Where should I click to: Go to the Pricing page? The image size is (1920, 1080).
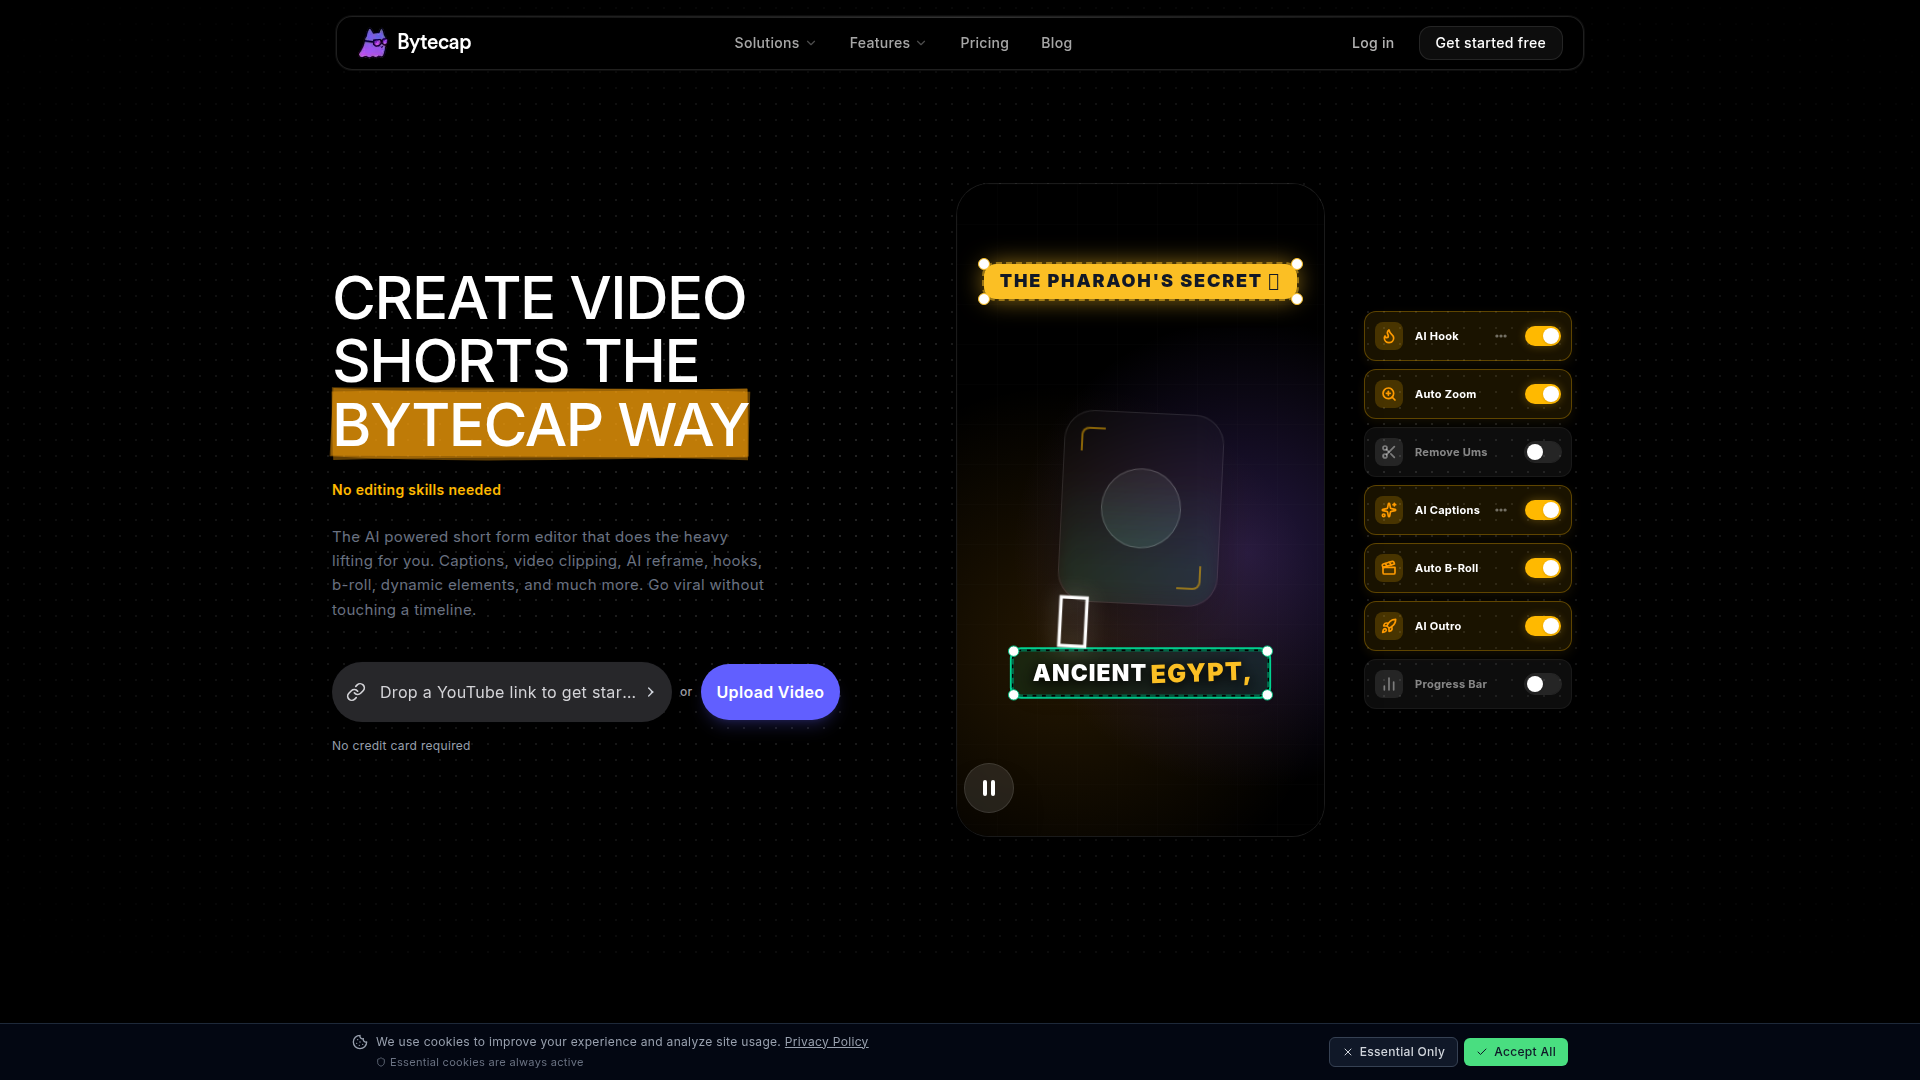tap(984, 43)
